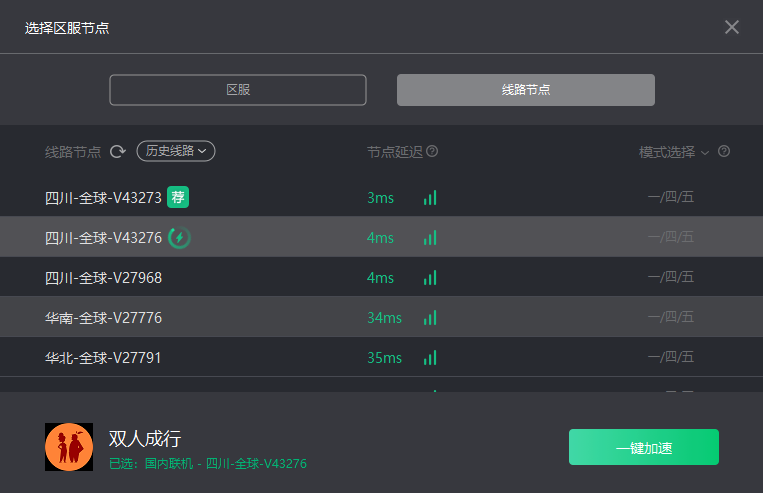Click the green 荐 badge on V43273
This screenshot has width=763, height=493.
178,197
